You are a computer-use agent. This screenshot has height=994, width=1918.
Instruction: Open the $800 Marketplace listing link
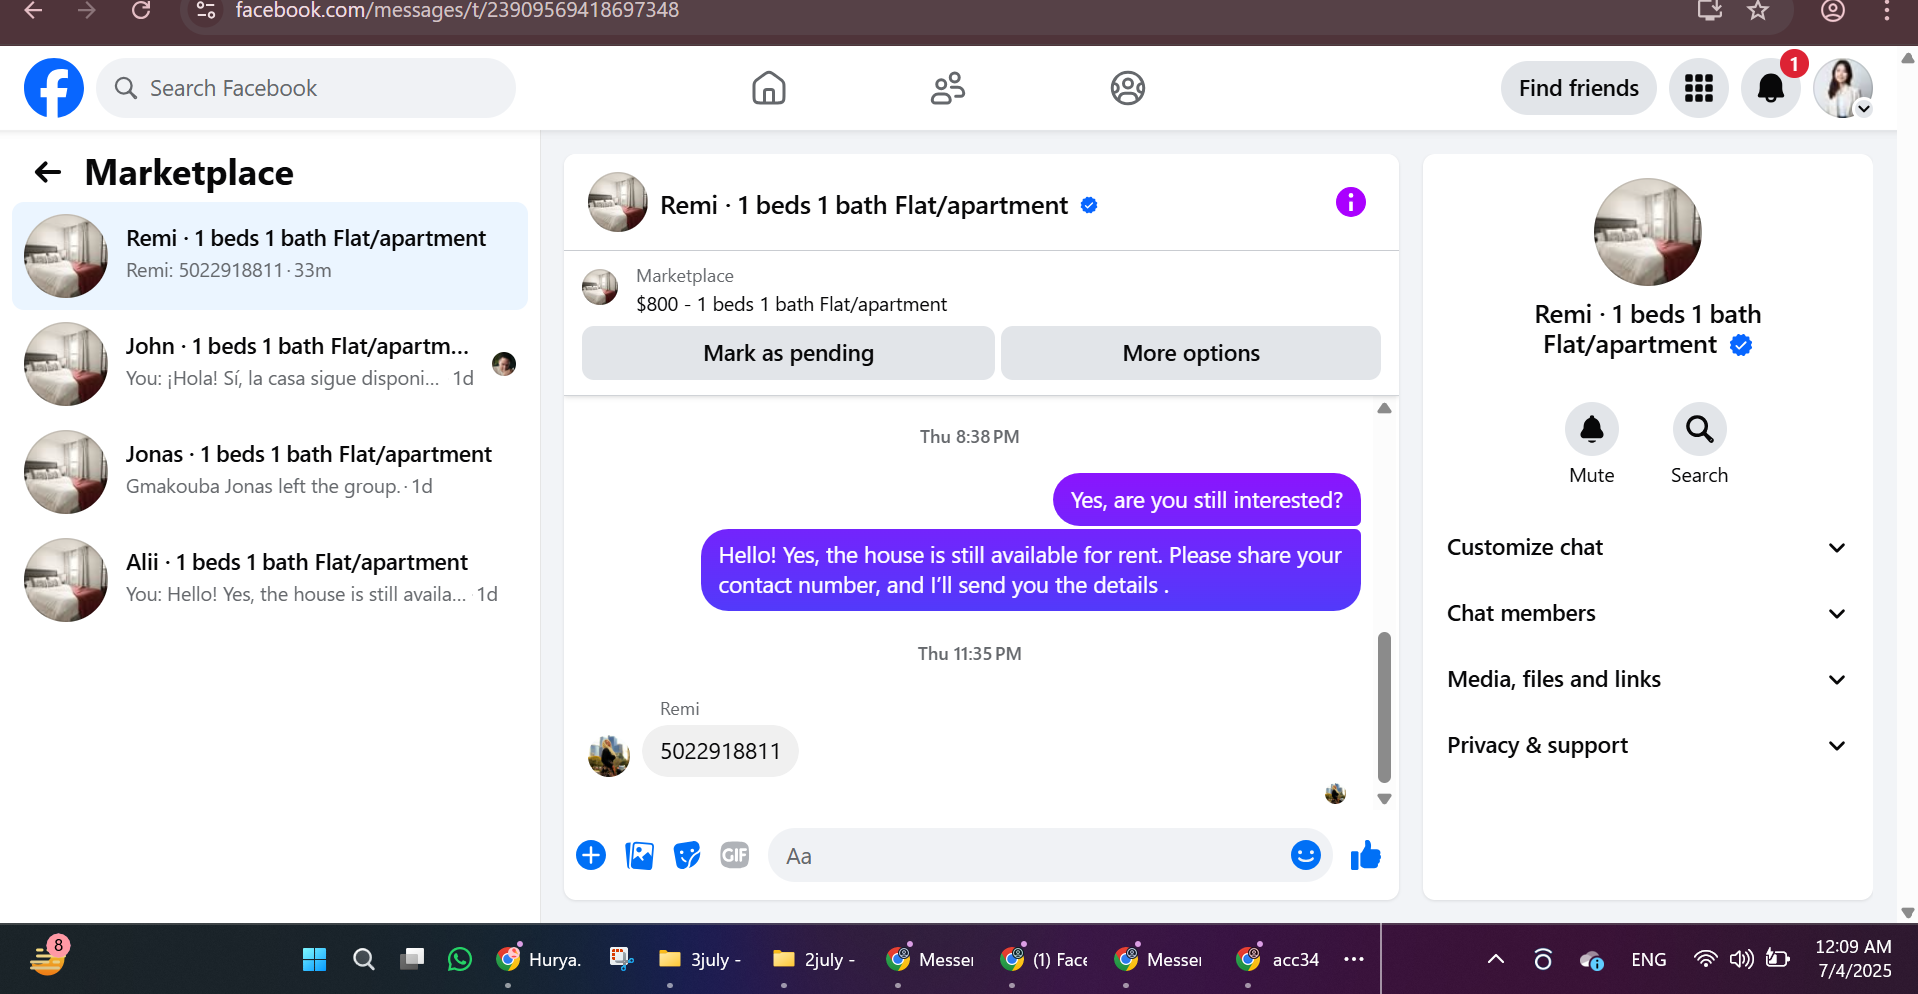791,304
